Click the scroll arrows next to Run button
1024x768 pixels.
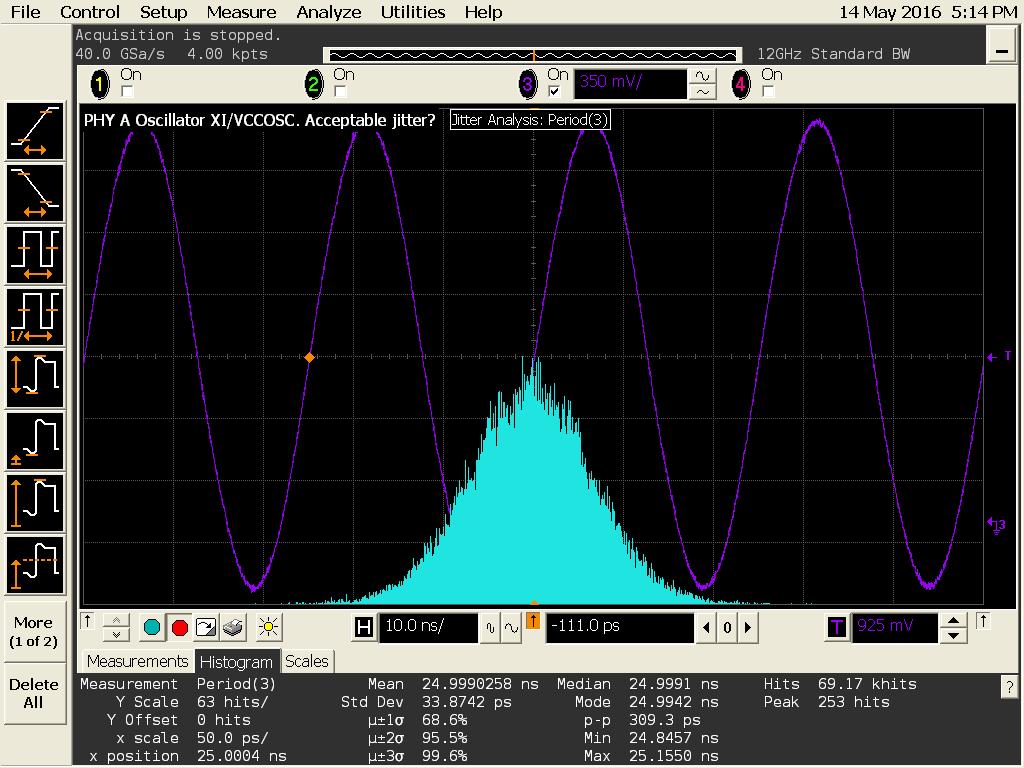116,628
